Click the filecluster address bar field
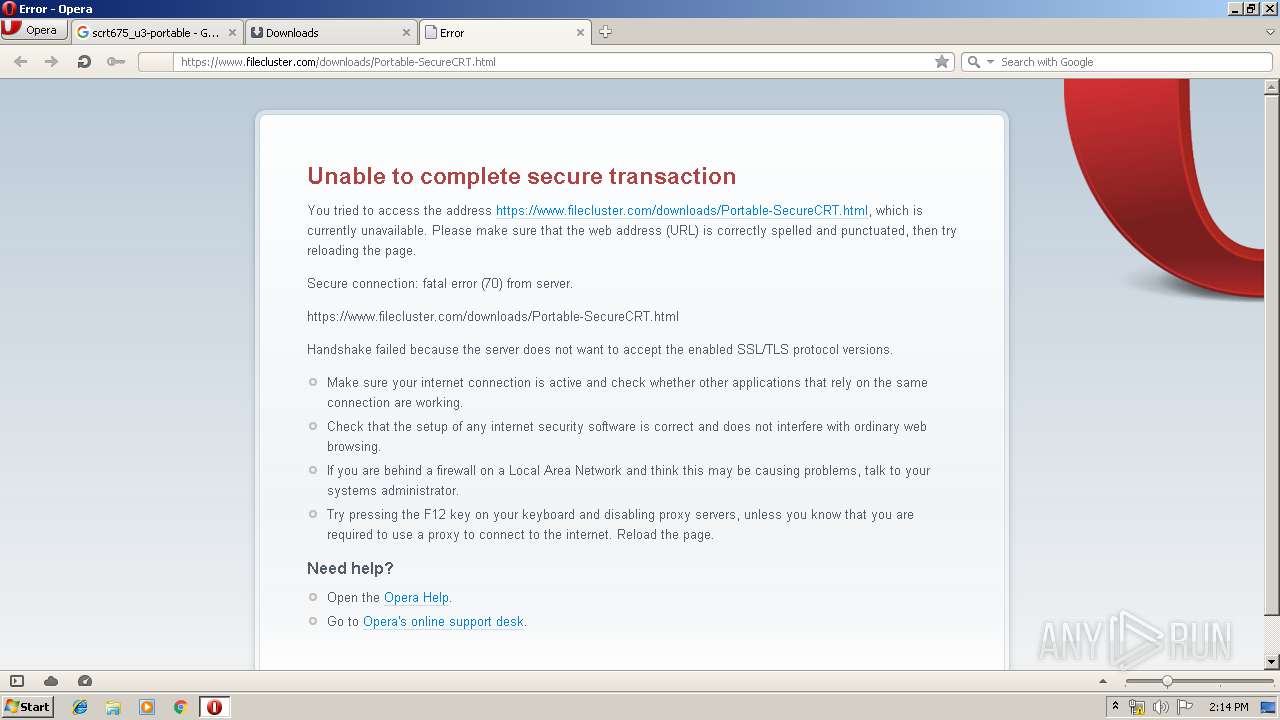Image resolution: width=1280 pixels, height=720 pixels. (555, 62)
